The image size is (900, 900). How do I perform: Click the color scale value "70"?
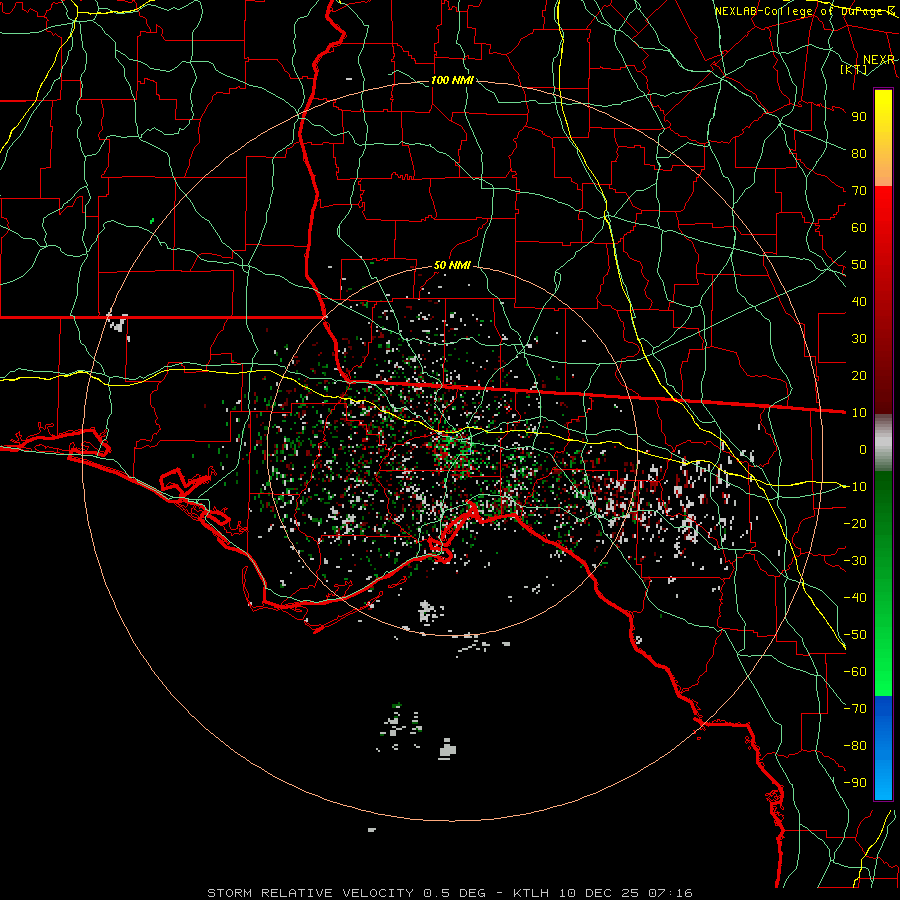click(859, 191)
